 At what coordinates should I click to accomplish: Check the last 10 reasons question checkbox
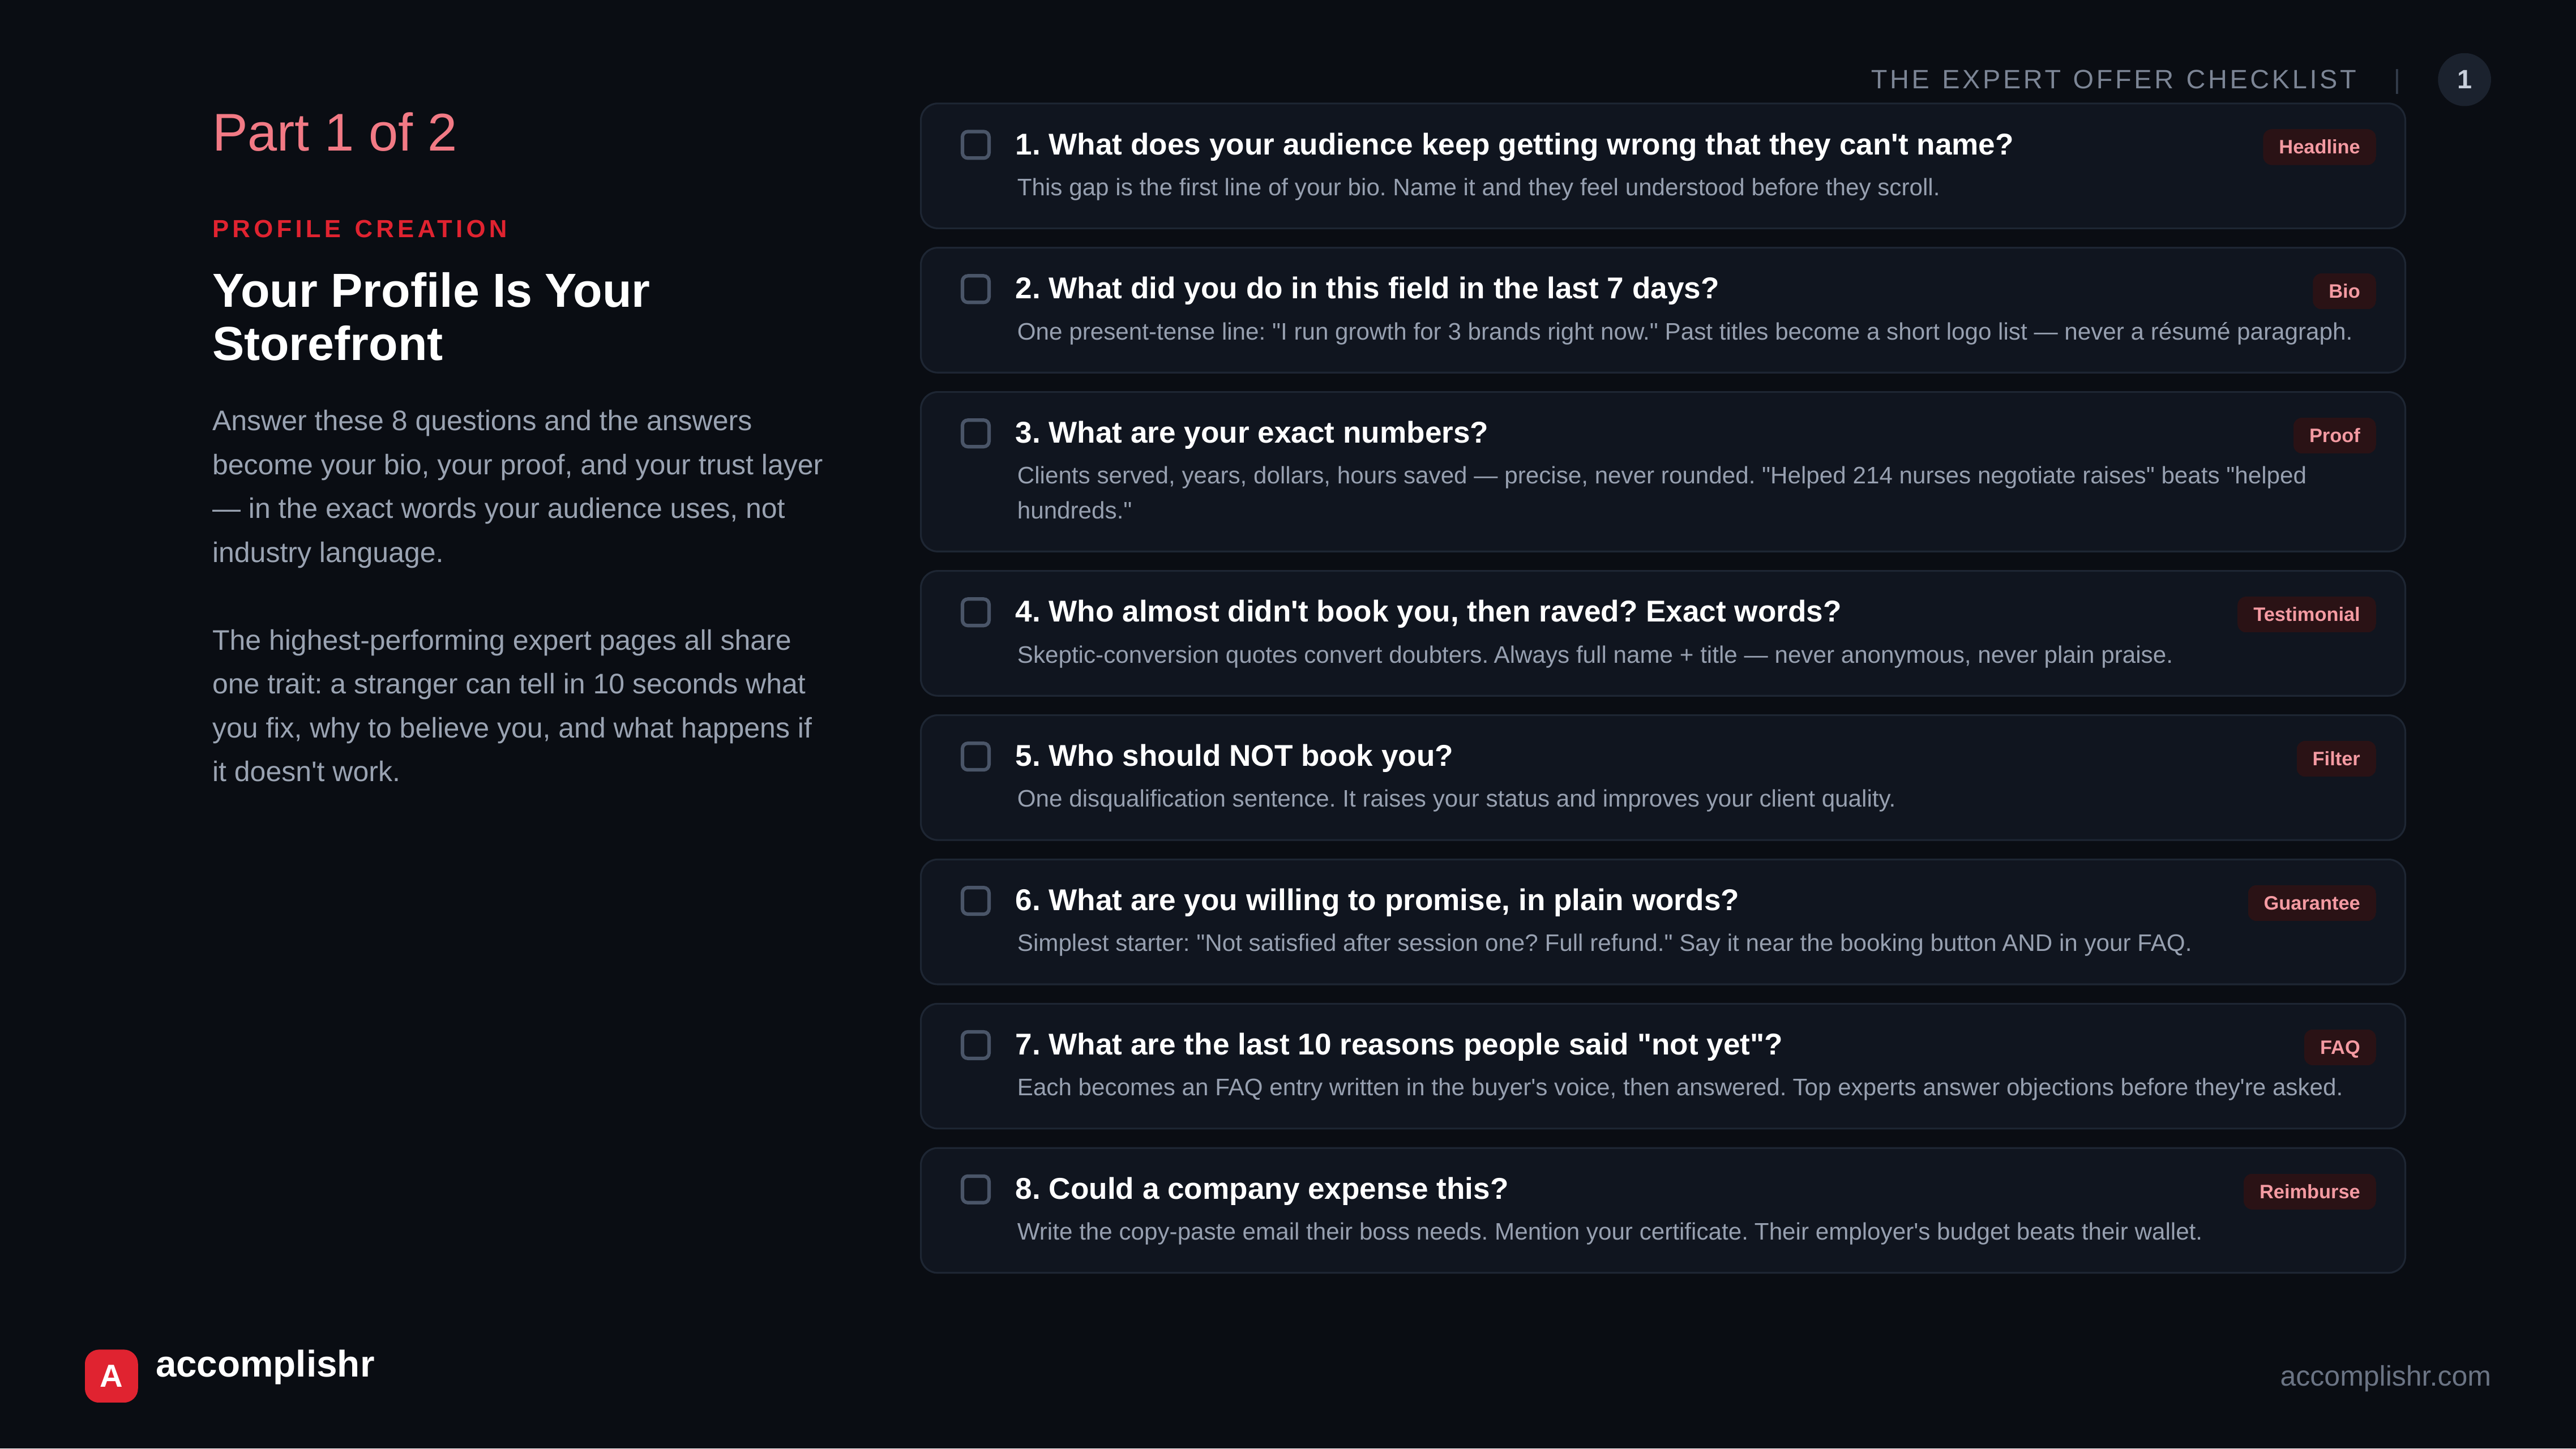pos(975,1045)
